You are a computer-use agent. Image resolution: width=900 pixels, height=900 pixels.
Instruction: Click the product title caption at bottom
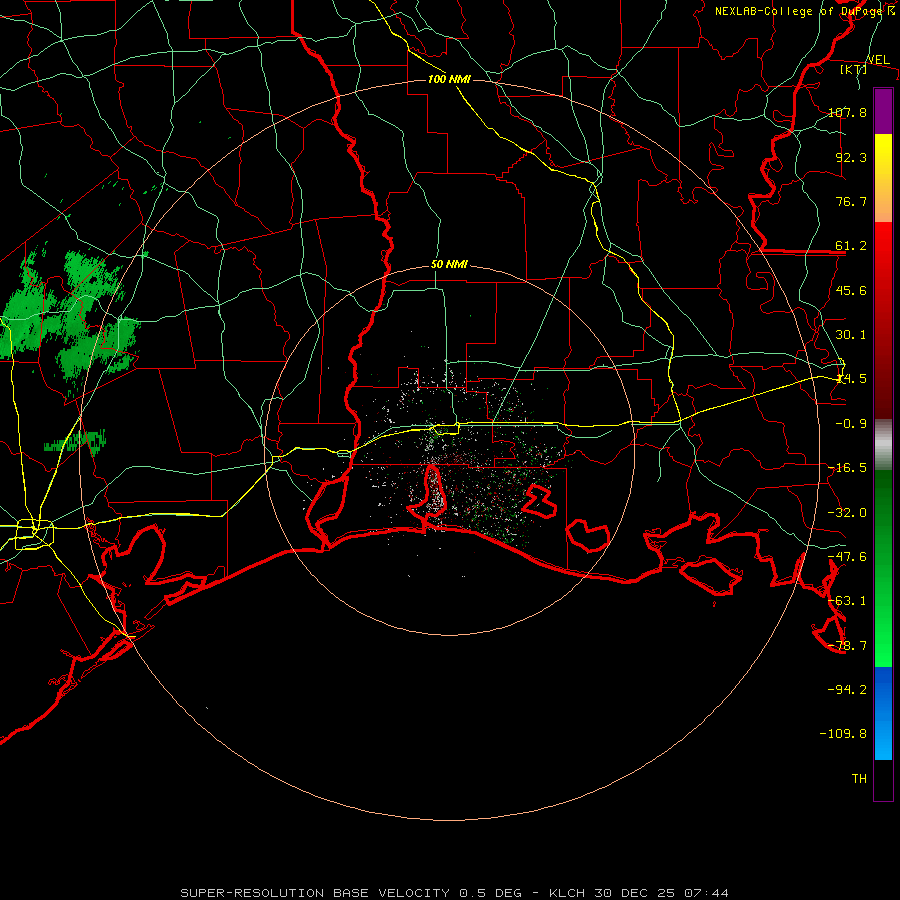(455, 893)
